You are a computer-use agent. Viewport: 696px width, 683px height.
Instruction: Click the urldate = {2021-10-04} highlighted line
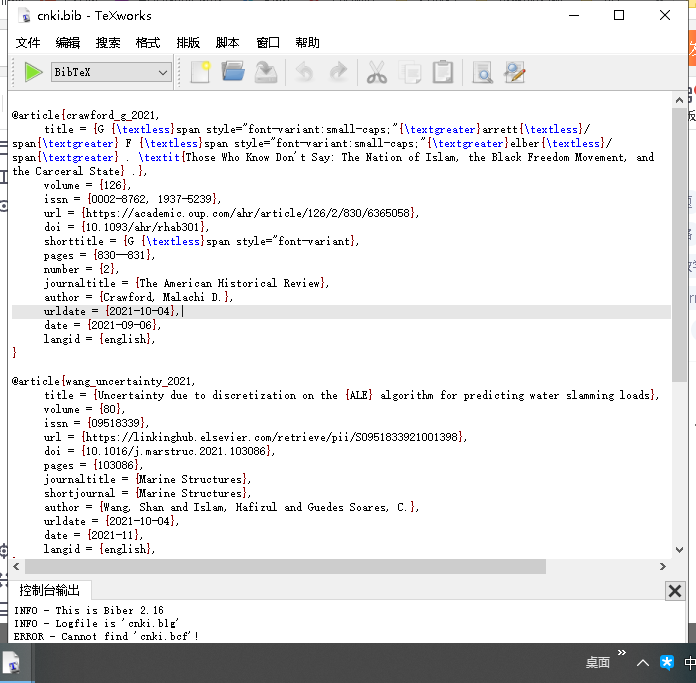[x=341, y=312]
